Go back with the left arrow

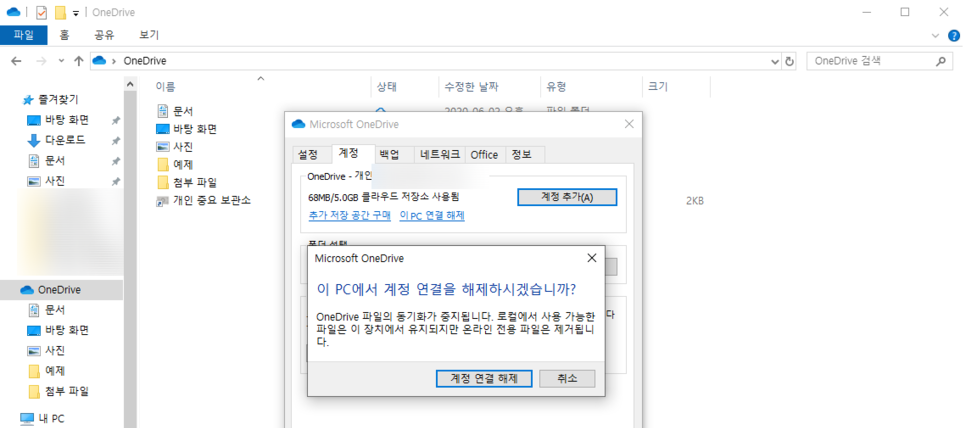pyautogui.click(x=16, y=61)
